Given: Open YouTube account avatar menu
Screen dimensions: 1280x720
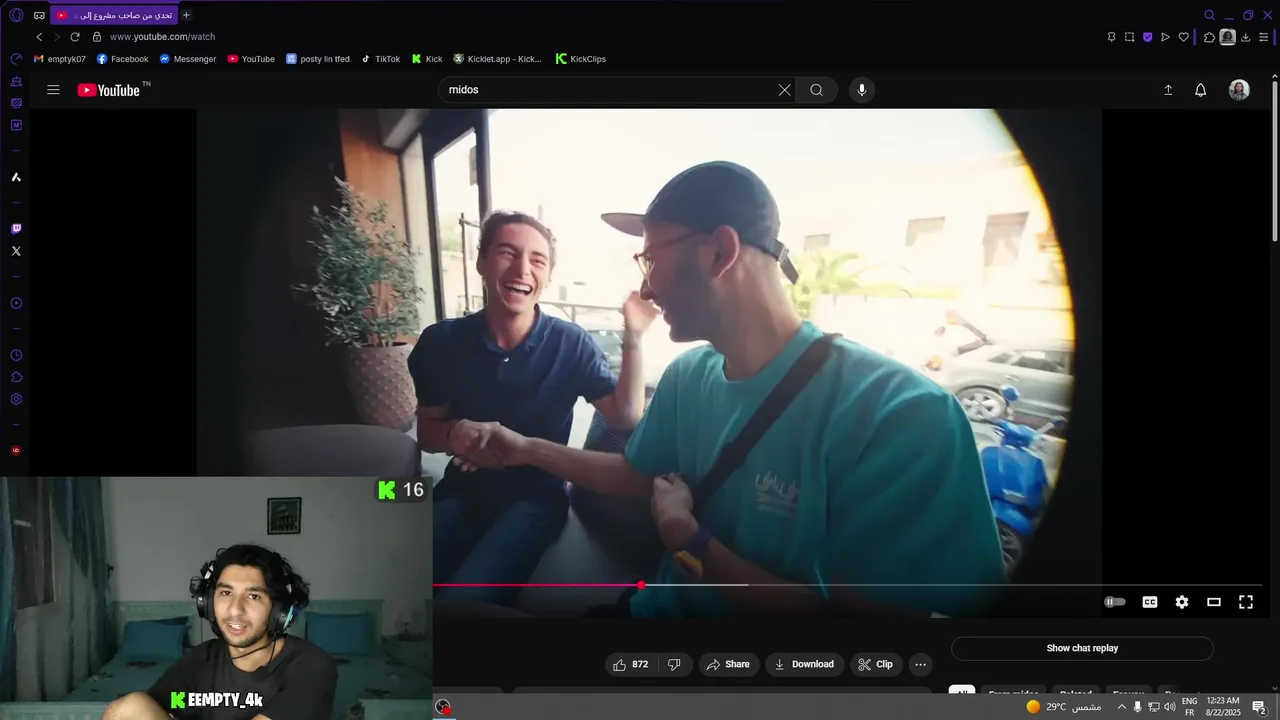Looking at the screenshot, I should click(1239, 90).
